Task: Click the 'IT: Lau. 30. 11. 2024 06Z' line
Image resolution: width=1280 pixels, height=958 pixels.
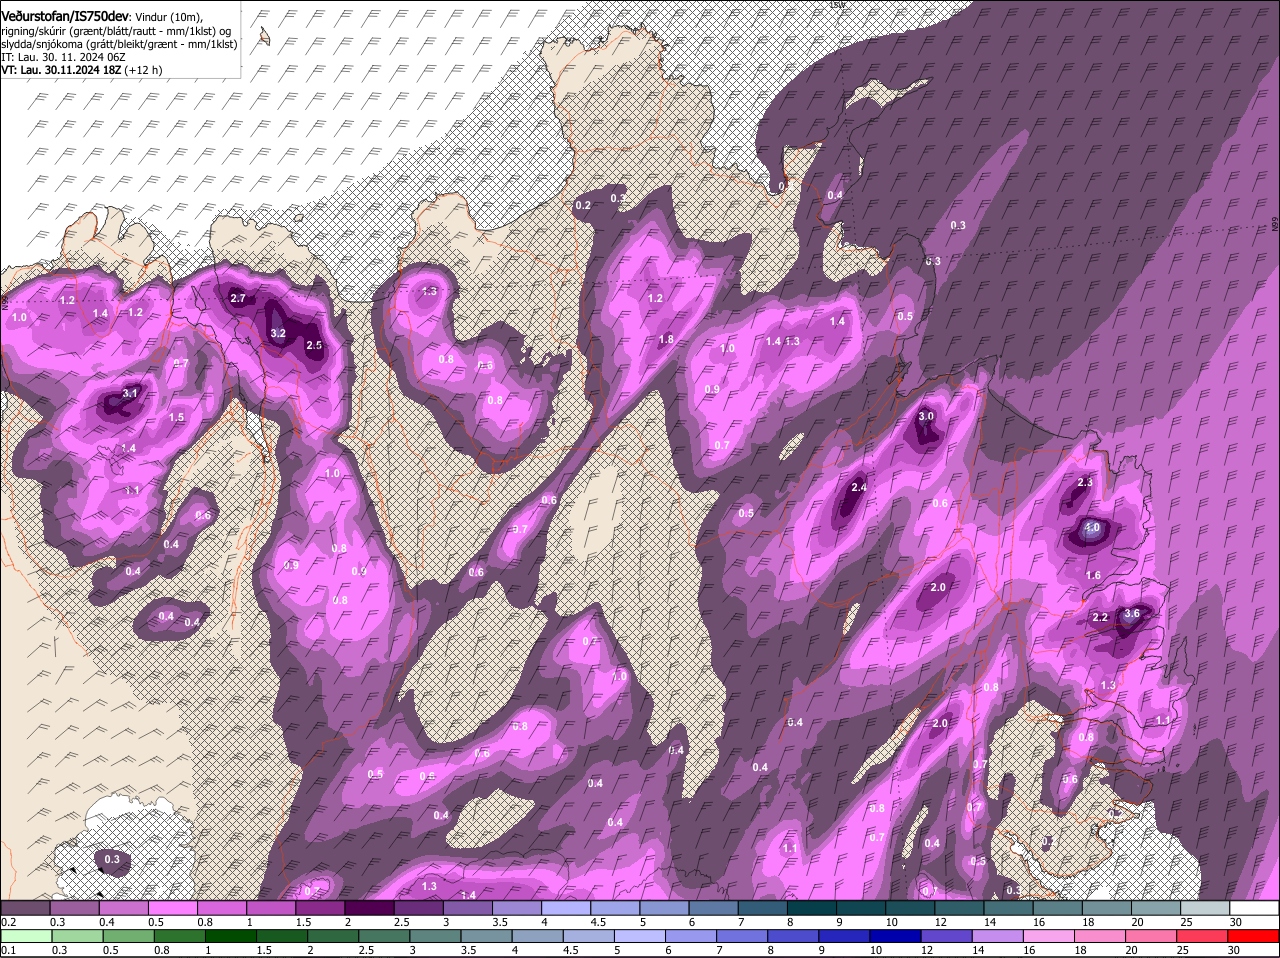Action: pos(63,58)
